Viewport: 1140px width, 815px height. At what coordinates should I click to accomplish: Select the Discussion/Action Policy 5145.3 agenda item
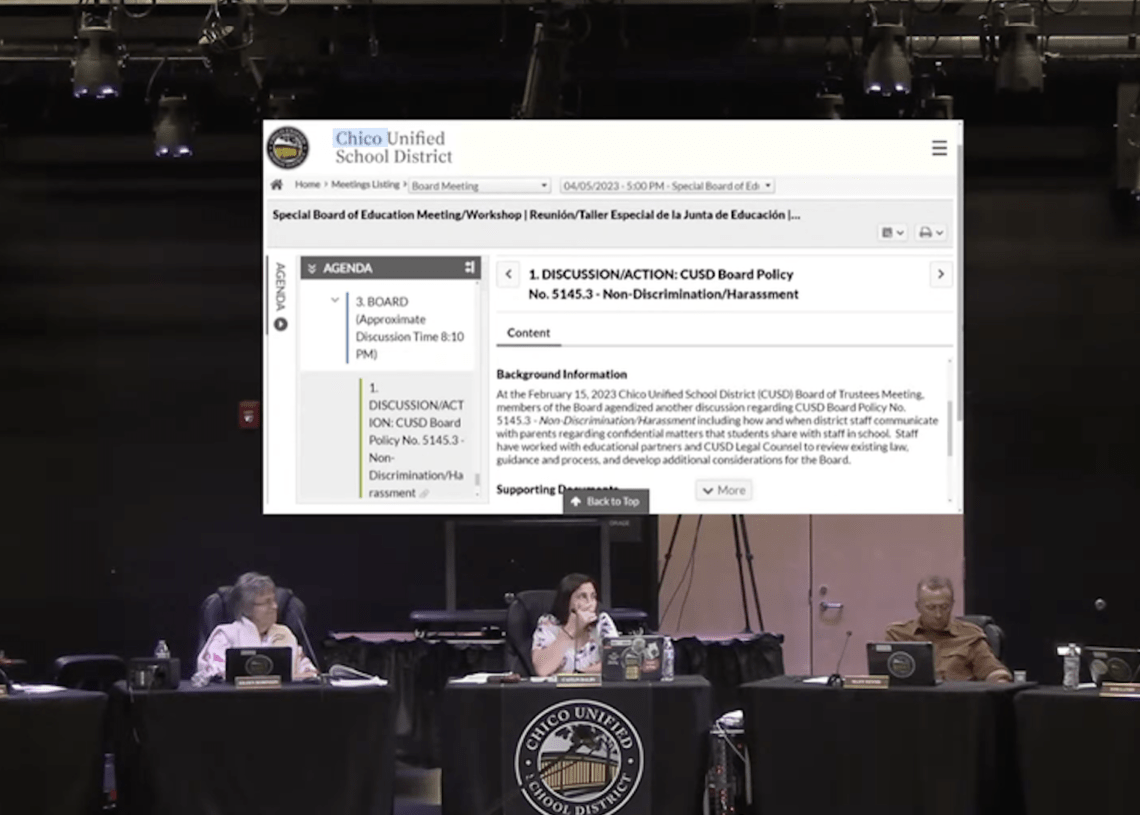(417, 440)
